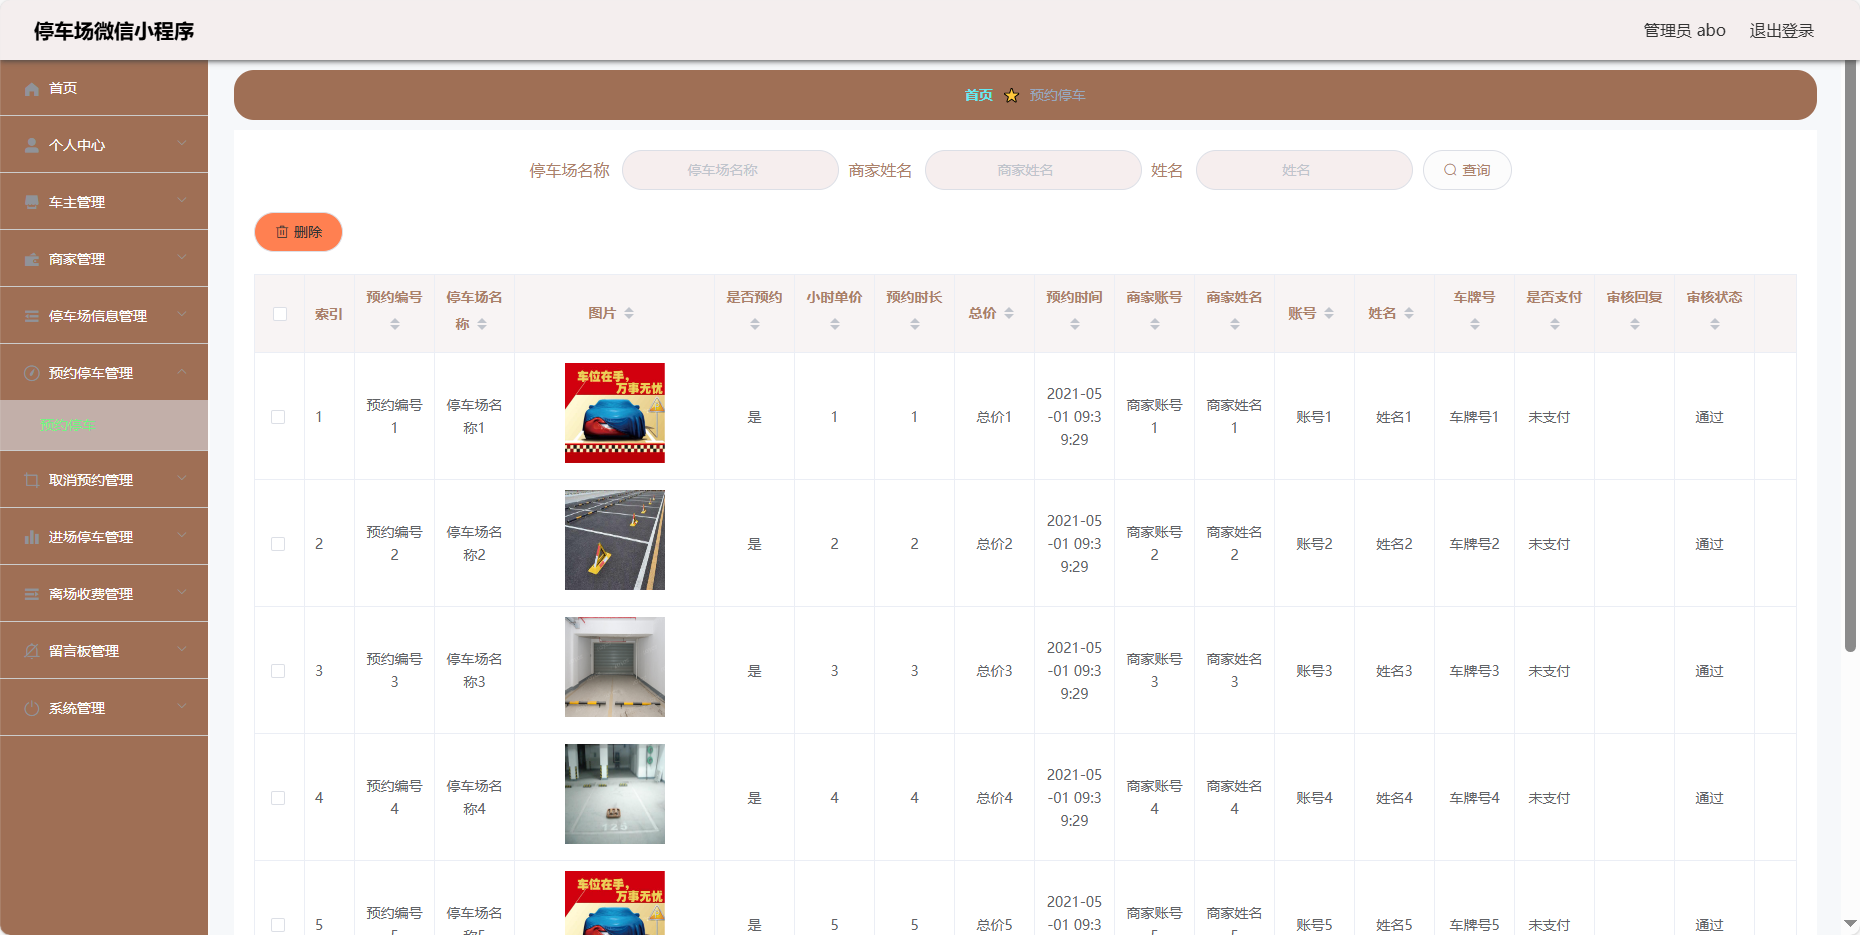Sort by 预约时间 column arrows
Screen dimensions: 1860x935
tap(1075, 324)
